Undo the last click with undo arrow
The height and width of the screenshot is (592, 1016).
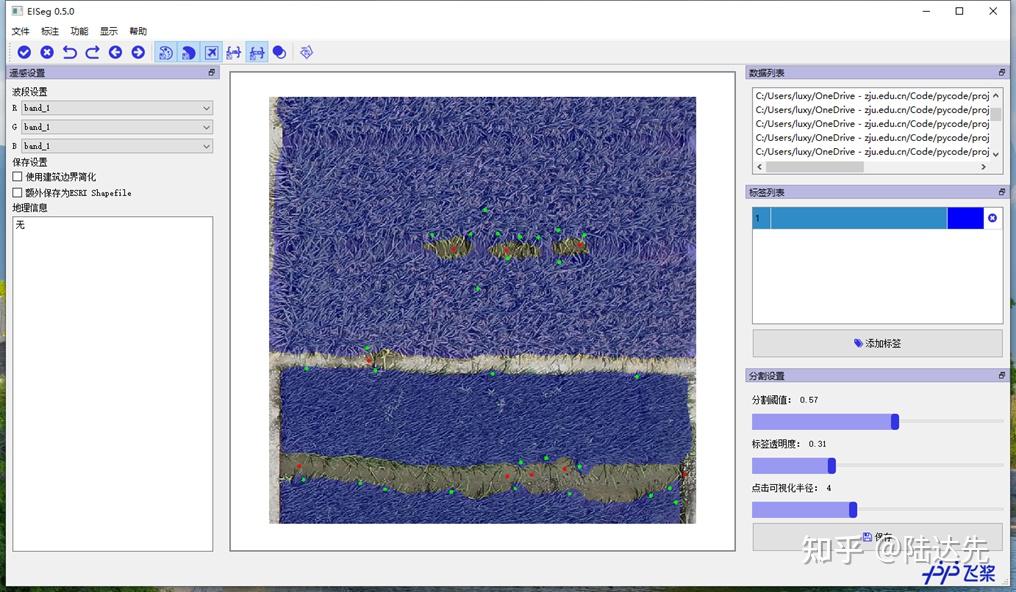70,52
